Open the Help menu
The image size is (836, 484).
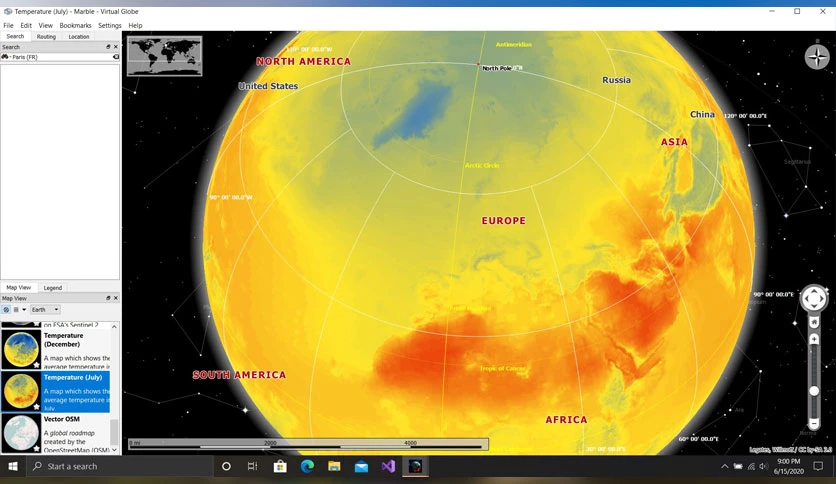coord(135,25)
